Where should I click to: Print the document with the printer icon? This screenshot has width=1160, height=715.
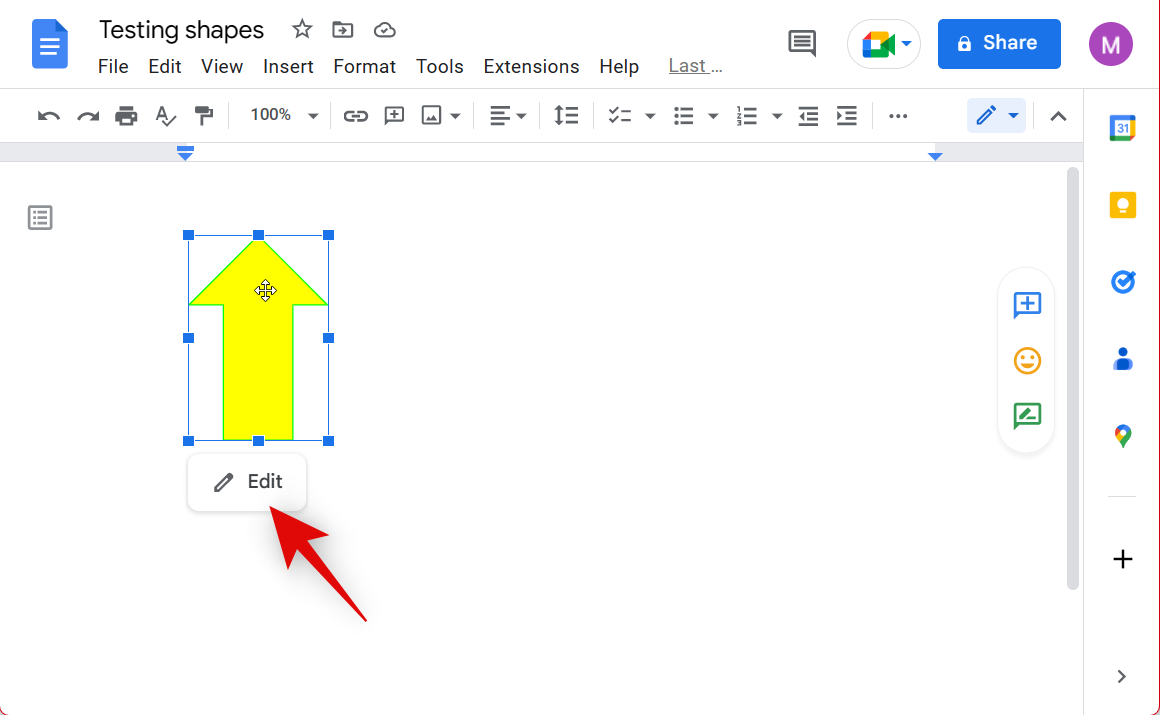127,116
